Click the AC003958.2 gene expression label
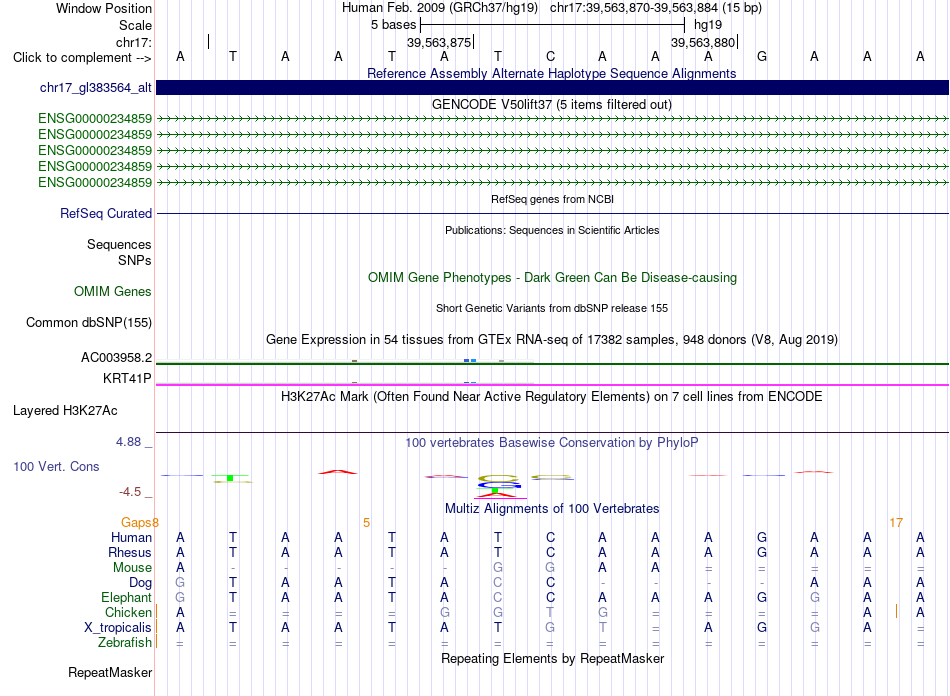Screen dimensions: 950x696 coord(116,357)
